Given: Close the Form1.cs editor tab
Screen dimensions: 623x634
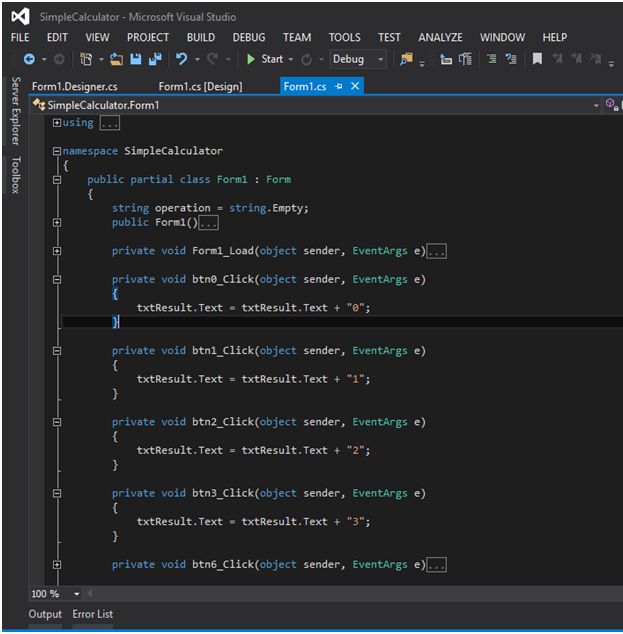Looking at the screenshot, I should point(354,87).
